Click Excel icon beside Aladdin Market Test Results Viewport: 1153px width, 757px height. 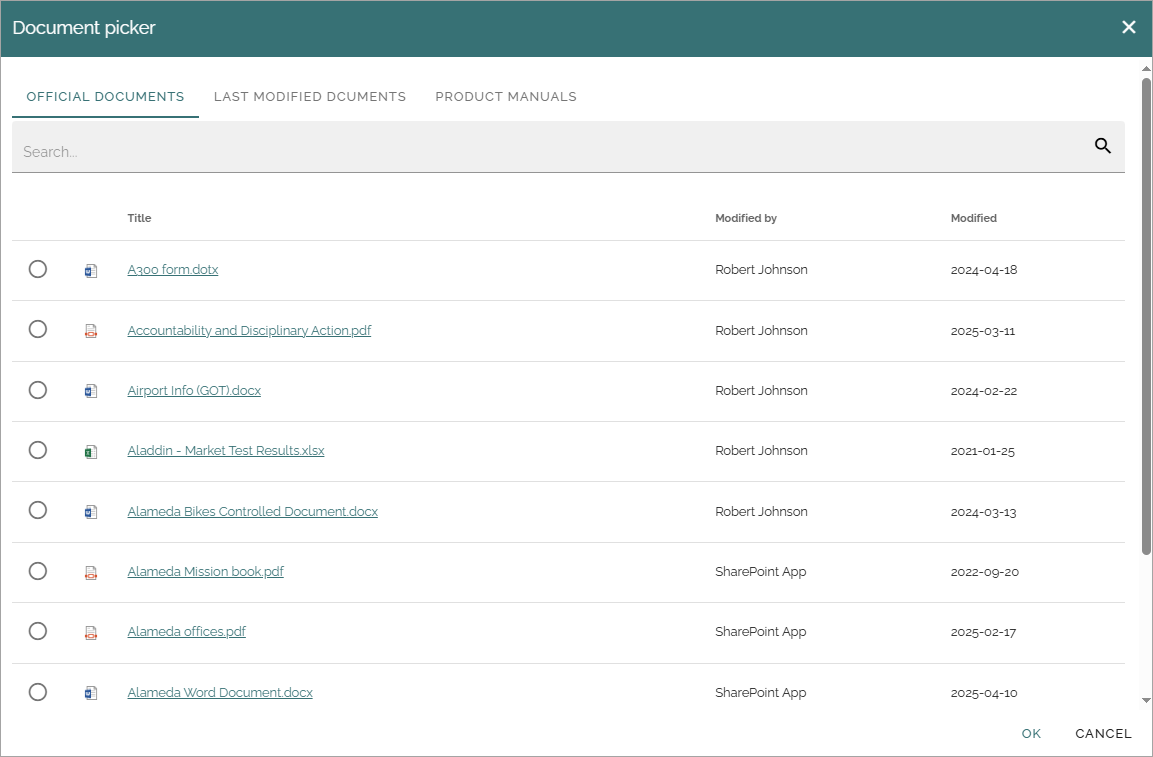pyautogui.click(x=90, y=452)
